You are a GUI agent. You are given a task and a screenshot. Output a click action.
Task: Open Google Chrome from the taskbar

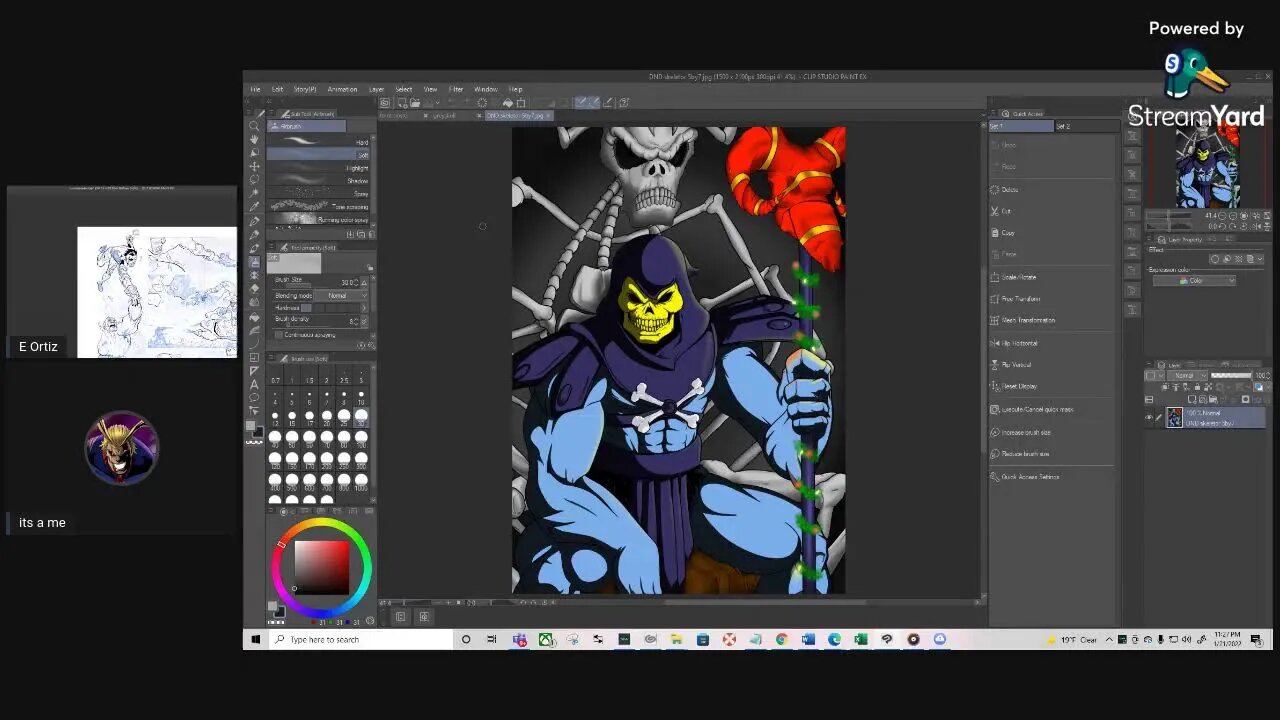click(x=781, y=639)
